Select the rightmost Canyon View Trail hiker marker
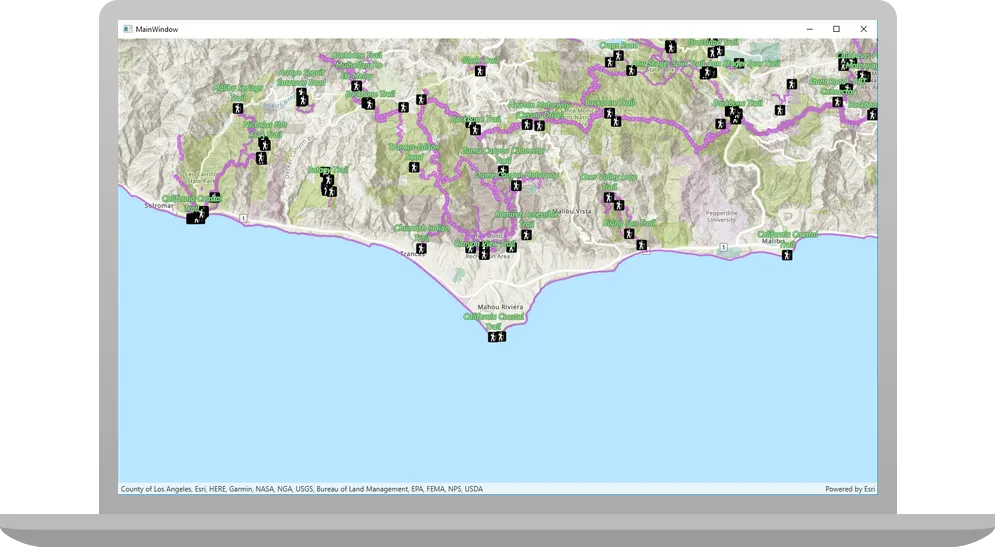The image size is (995, 547). (x=511, y=248)
